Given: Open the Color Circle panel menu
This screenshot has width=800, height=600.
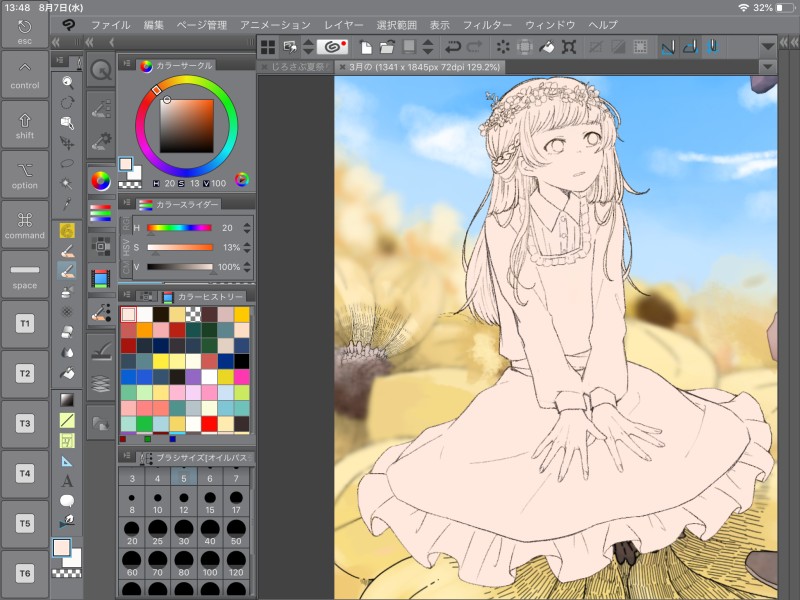Looking at the screenshot, I should click(x=127, y=65).
